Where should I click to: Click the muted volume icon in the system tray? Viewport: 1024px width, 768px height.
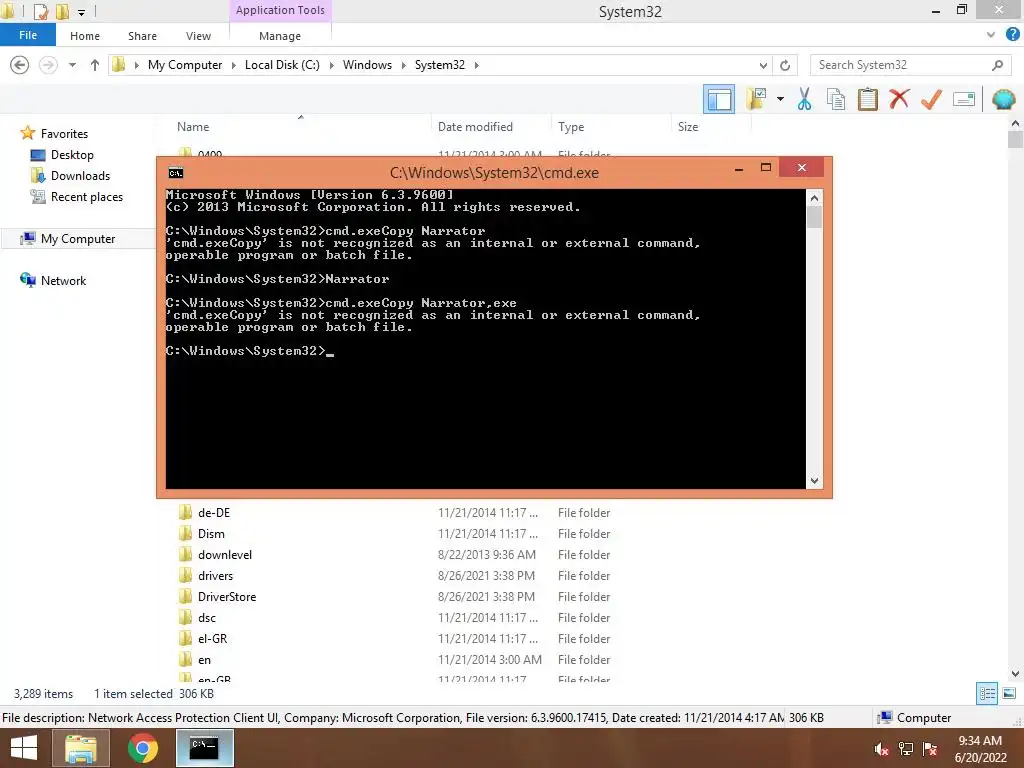(x=881, y=749)
